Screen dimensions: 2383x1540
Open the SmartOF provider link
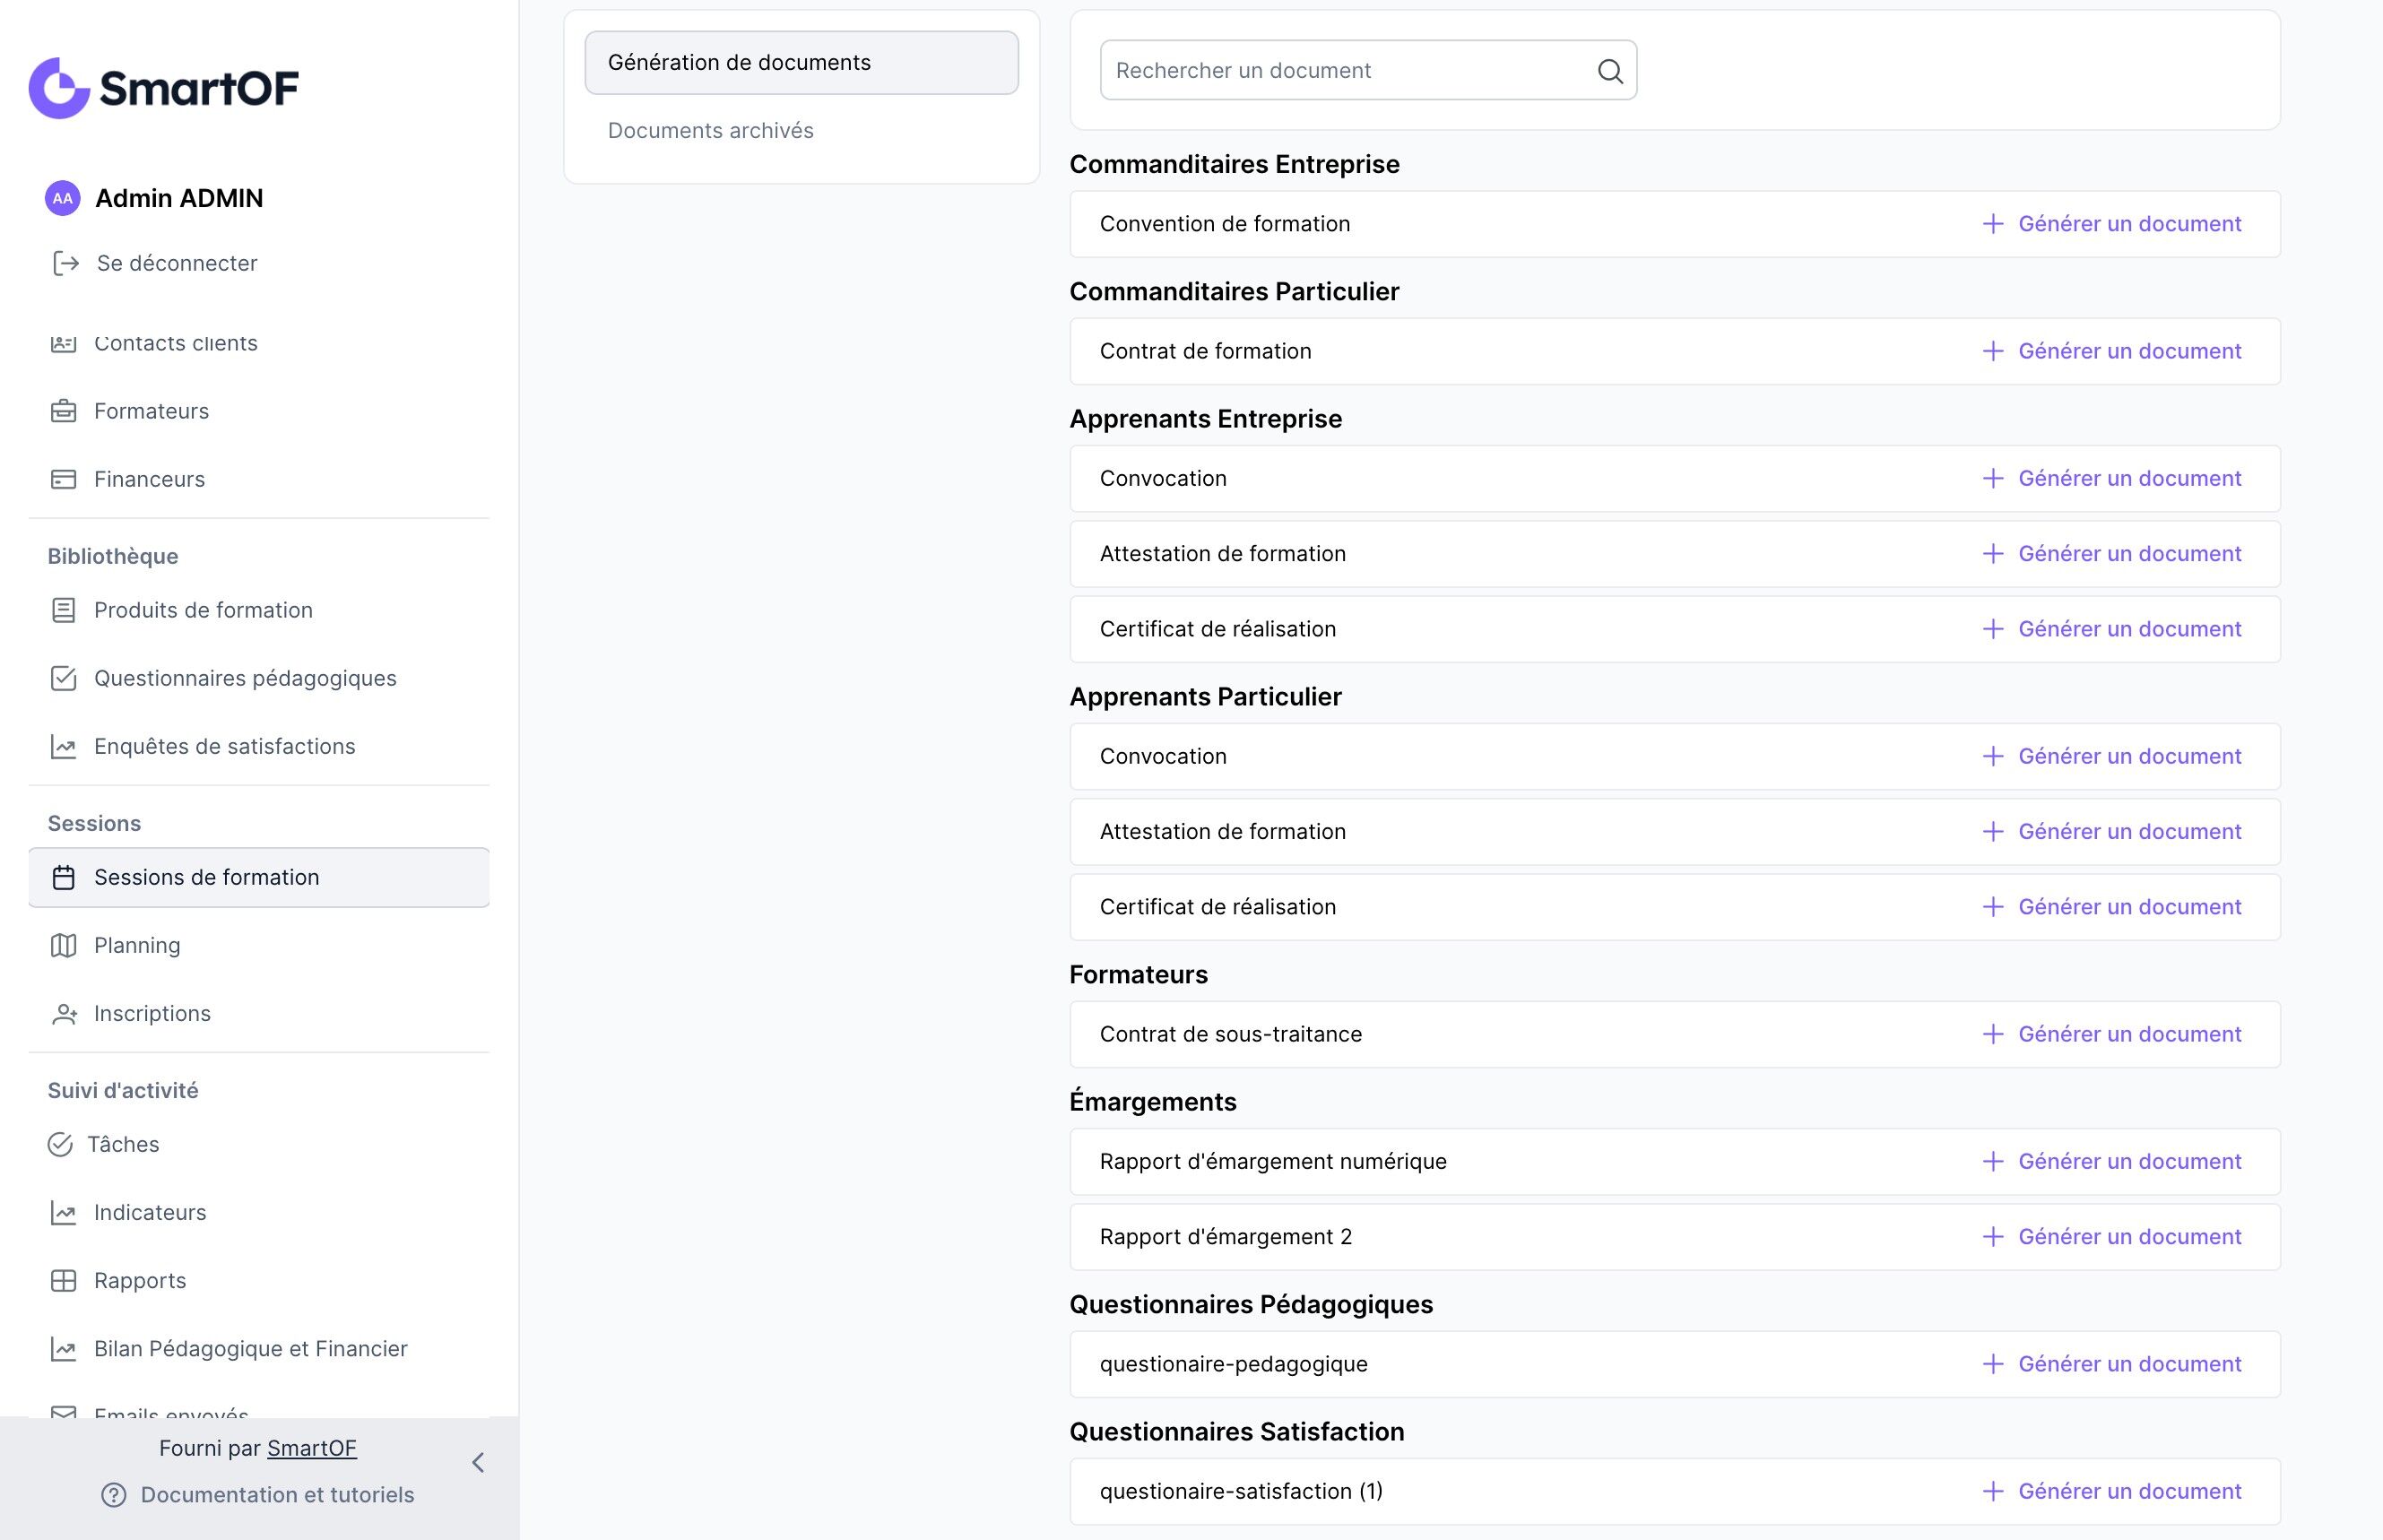click(x=311, y=1448)
